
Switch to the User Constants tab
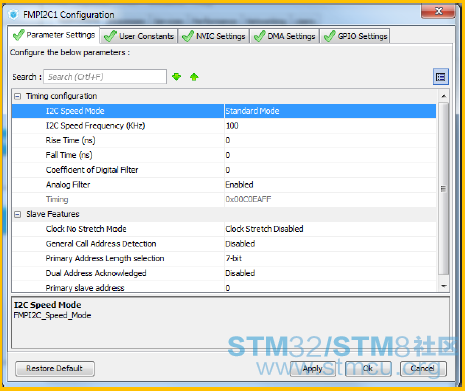click(x=139, y=36)
